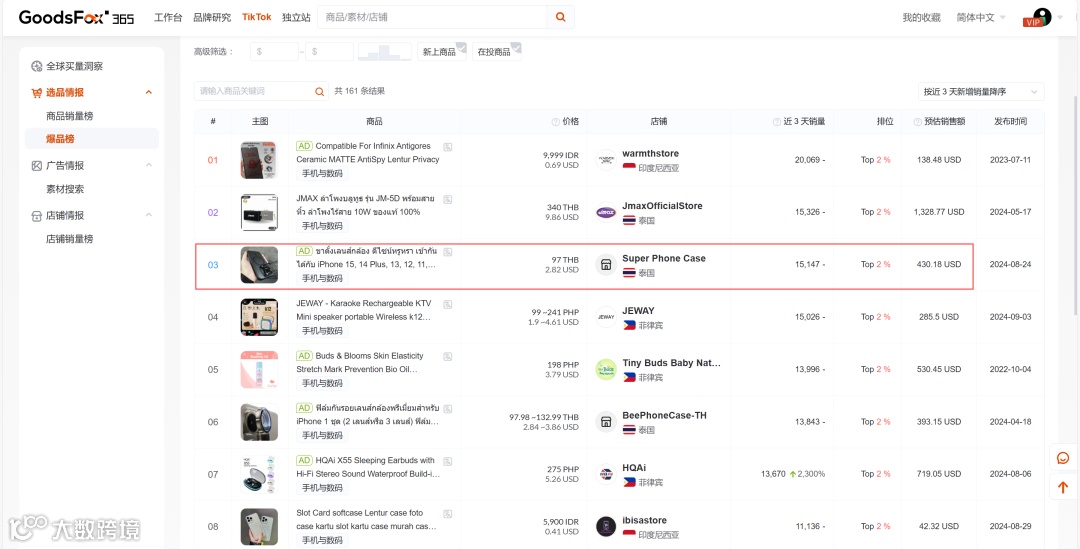Open the JMAX JM-5D speaker product title
This screenshot has height=549, width=1080.
point(365,205)
